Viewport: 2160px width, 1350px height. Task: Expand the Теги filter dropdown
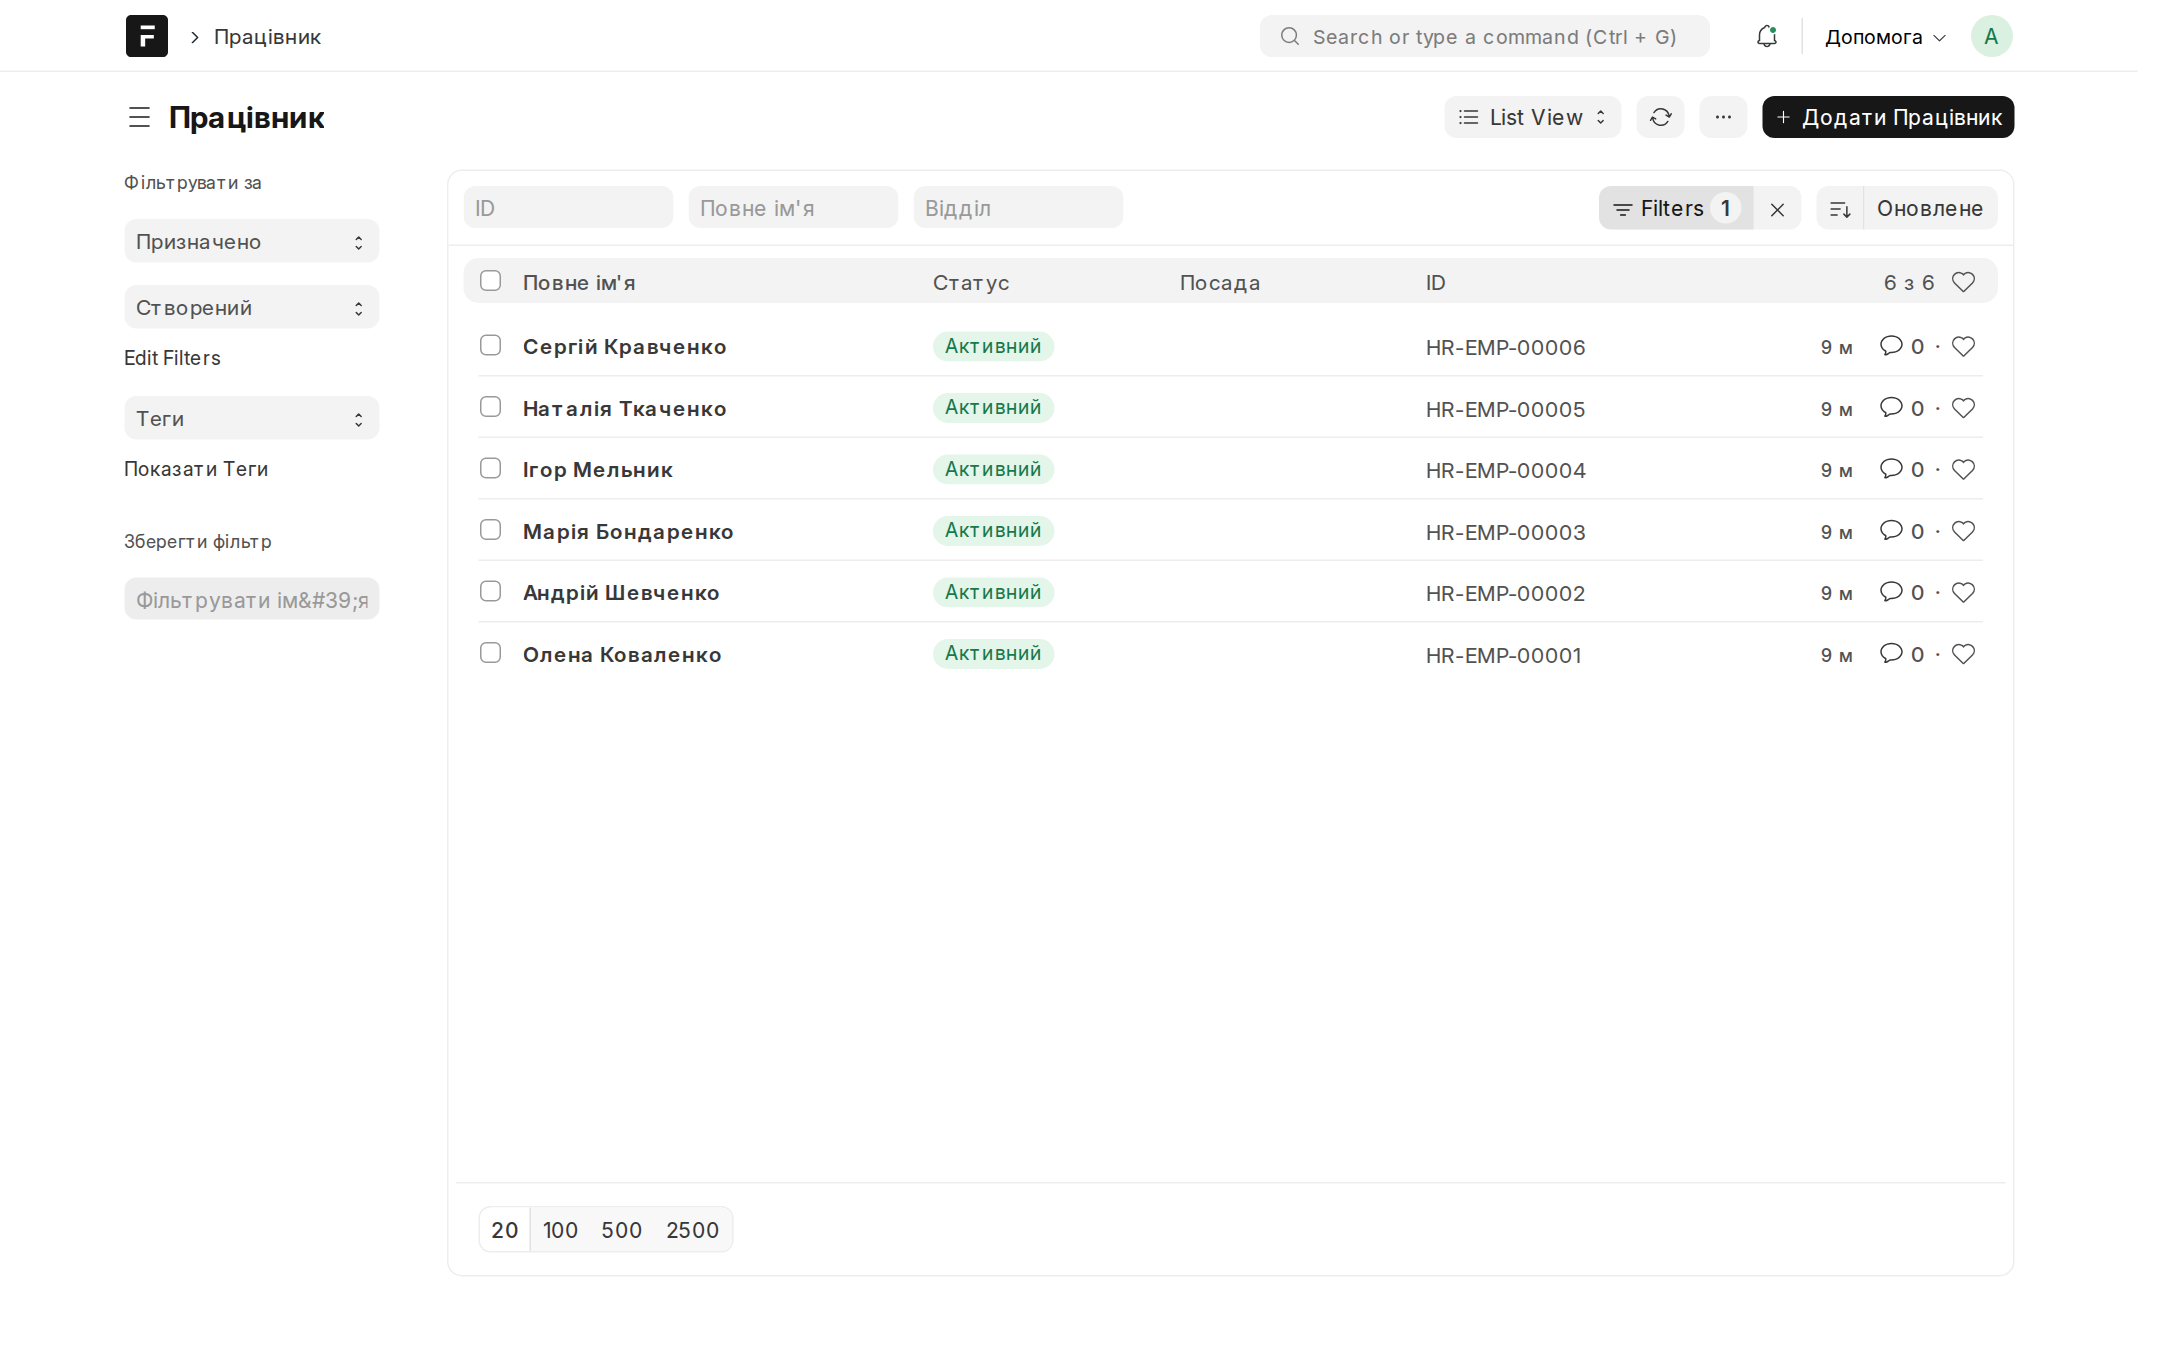pyautogui.click(x=251, y=418)
